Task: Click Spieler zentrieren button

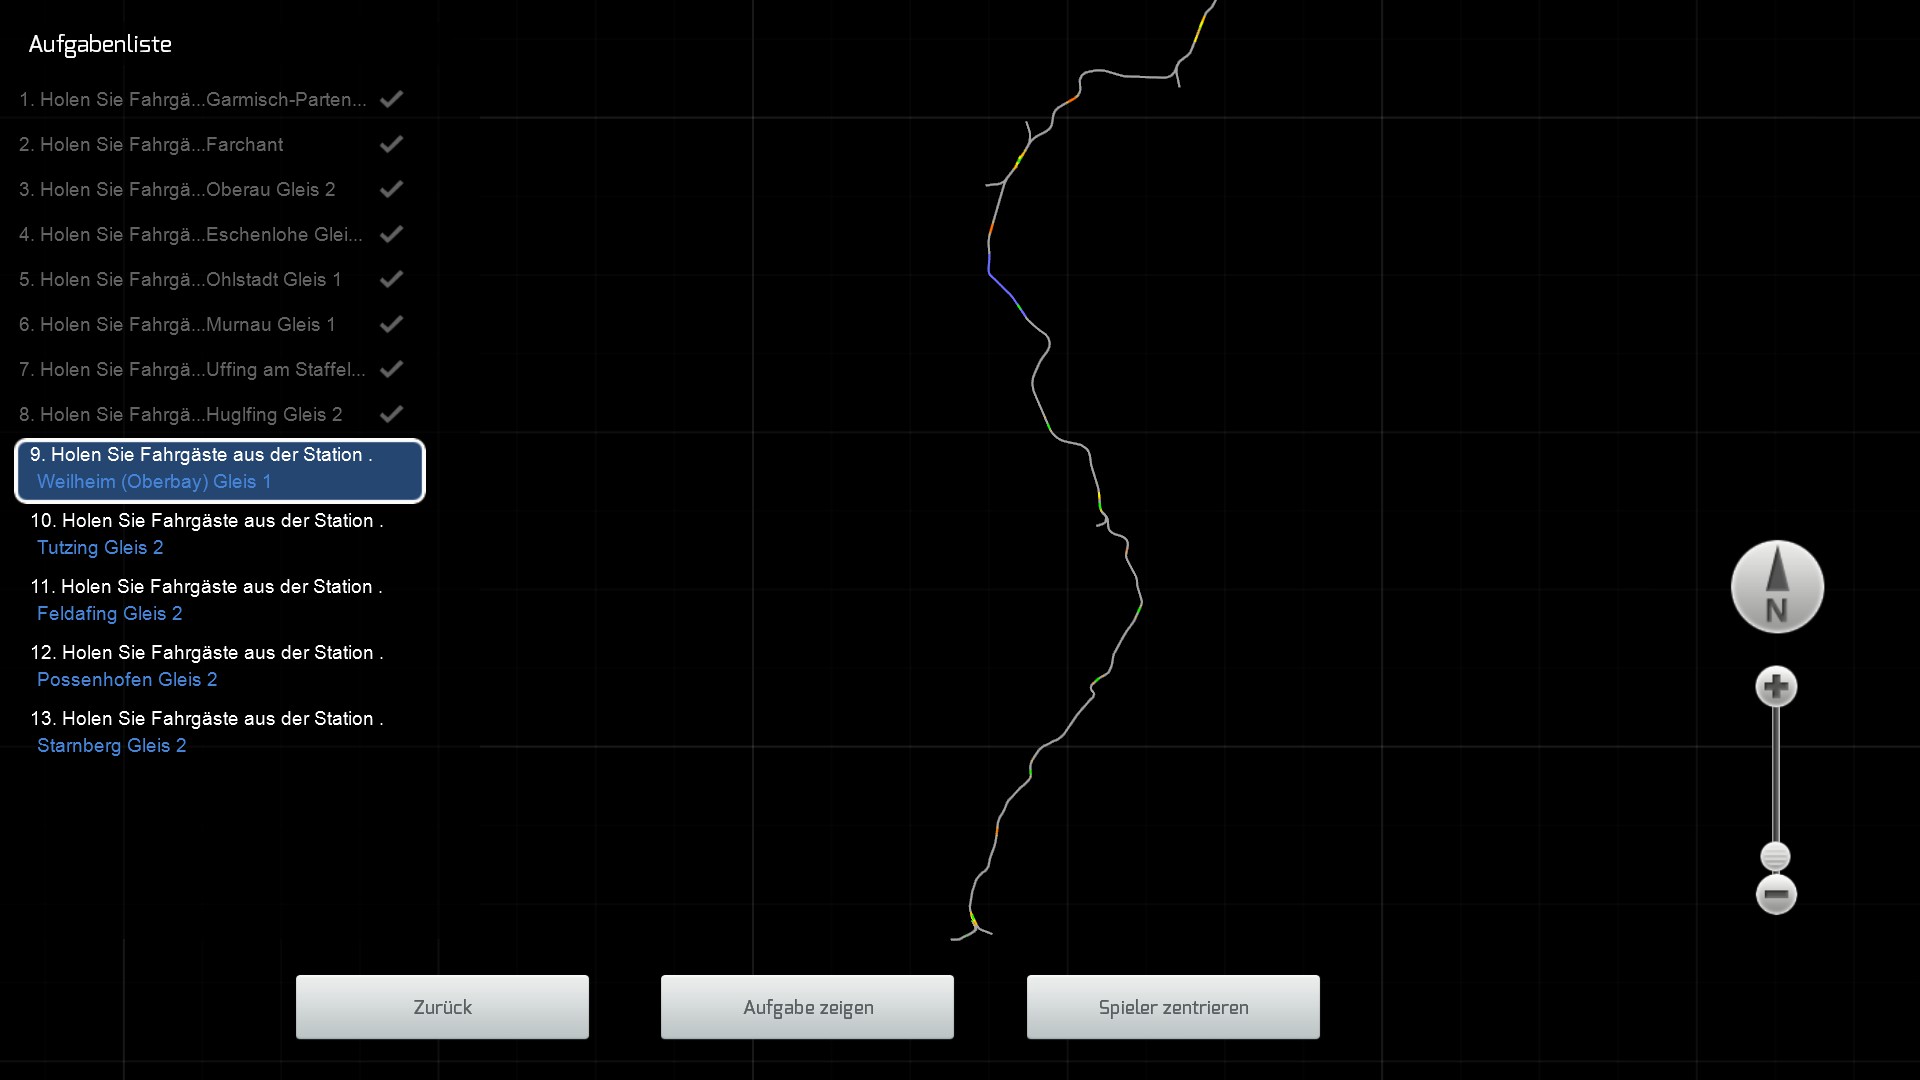Action: (1173, 1007)
